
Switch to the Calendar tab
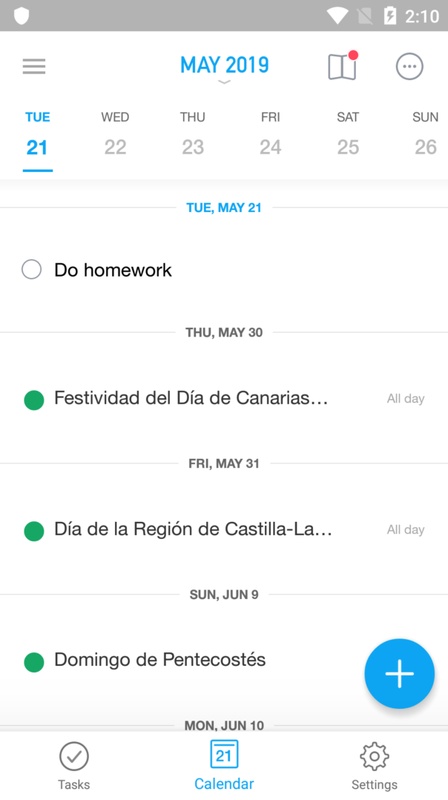(224, 766)
